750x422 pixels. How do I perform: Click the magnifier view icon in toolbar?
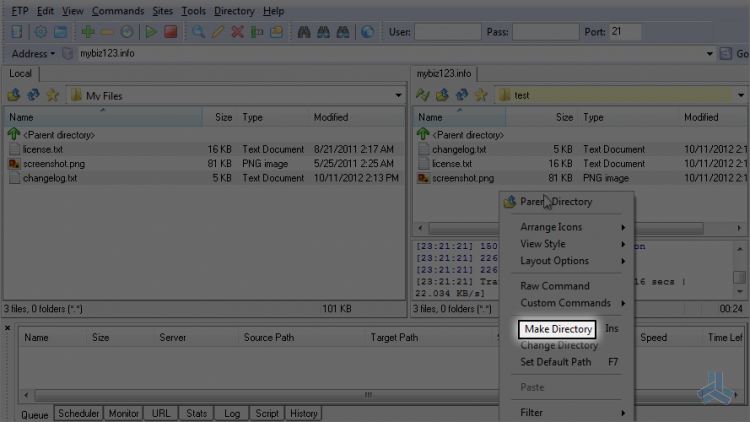tap(198, 32)
